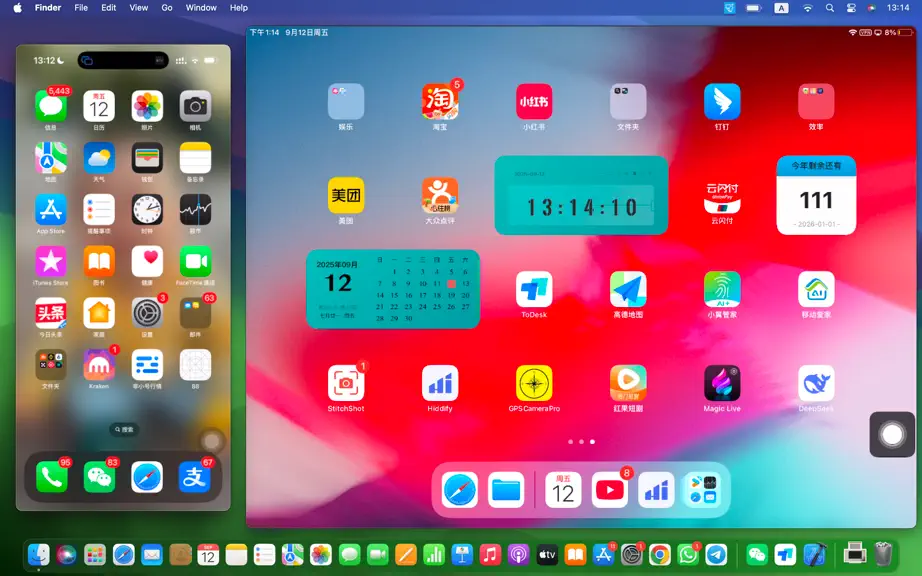The width and height of the screenshot is (922, 576).
Task: Open the View menu
Action: (139, 8)
